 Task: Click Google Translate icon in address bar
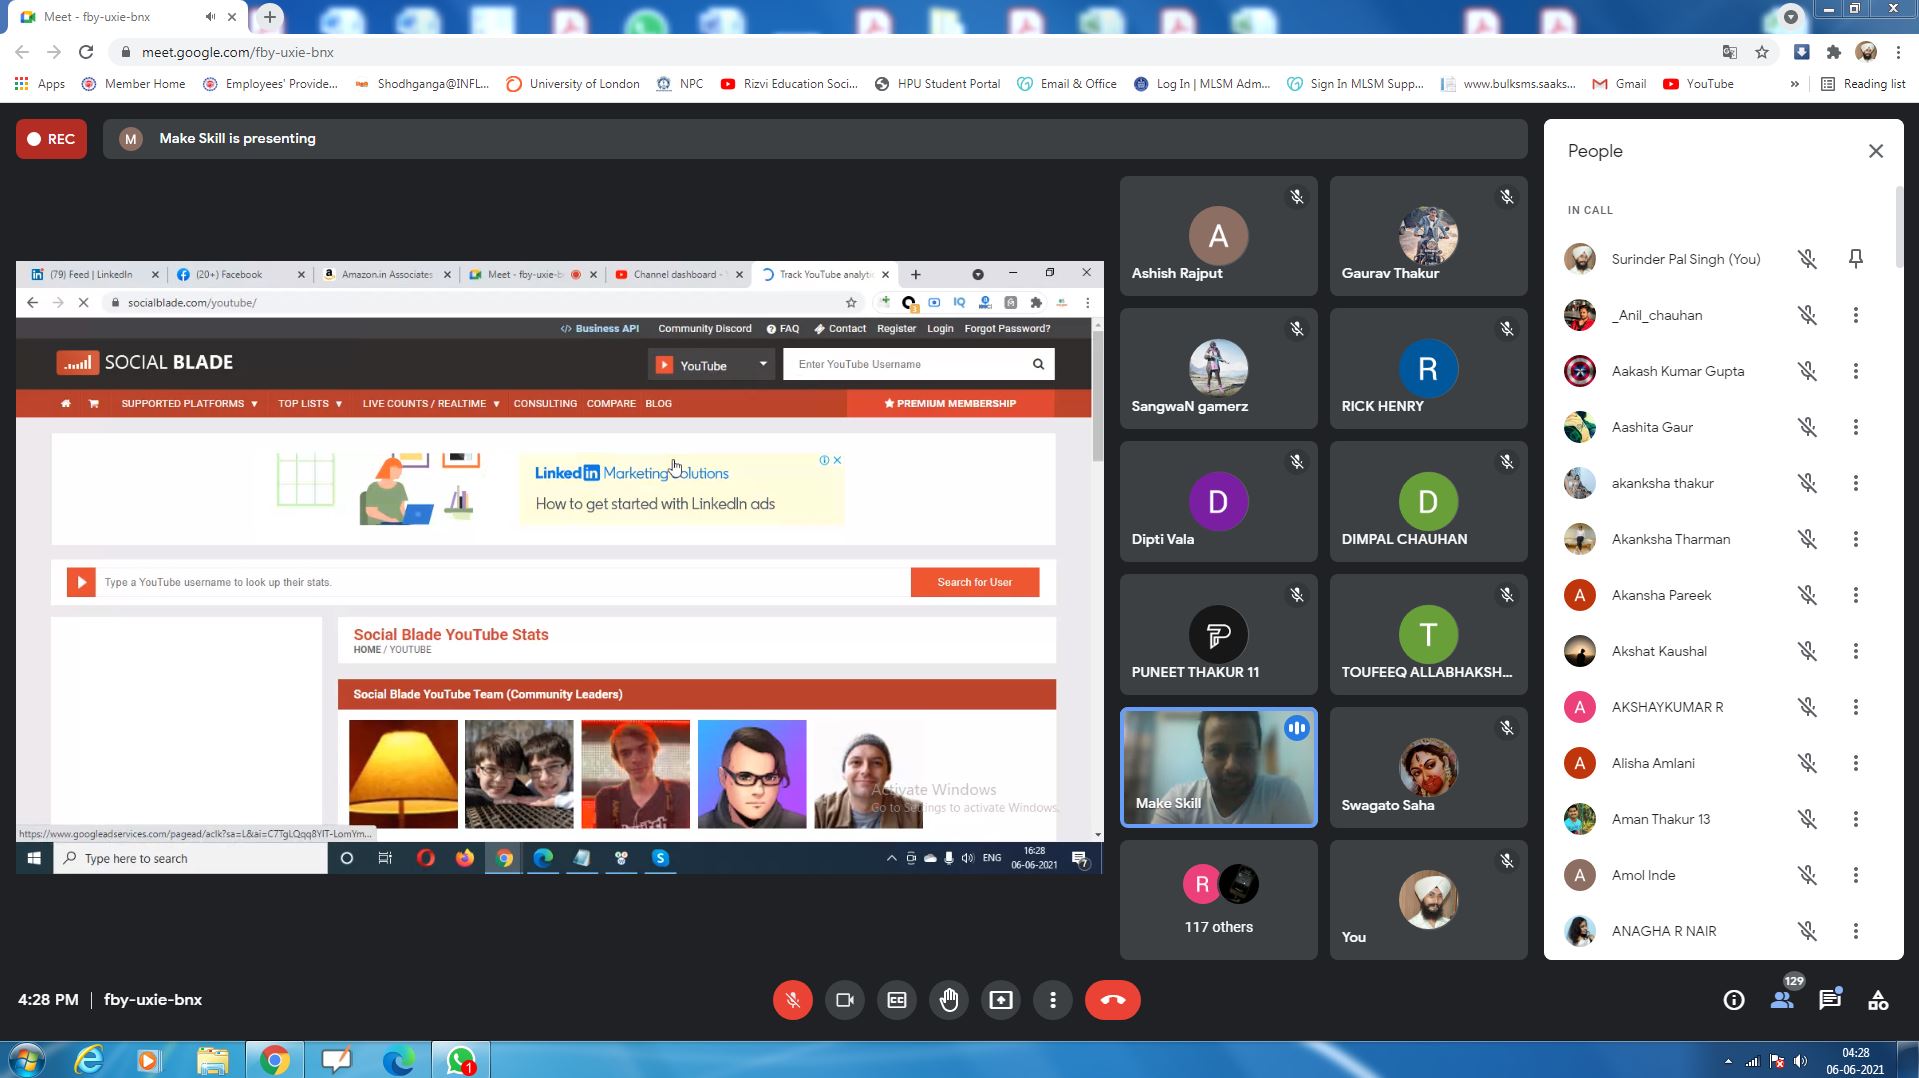1729,52
